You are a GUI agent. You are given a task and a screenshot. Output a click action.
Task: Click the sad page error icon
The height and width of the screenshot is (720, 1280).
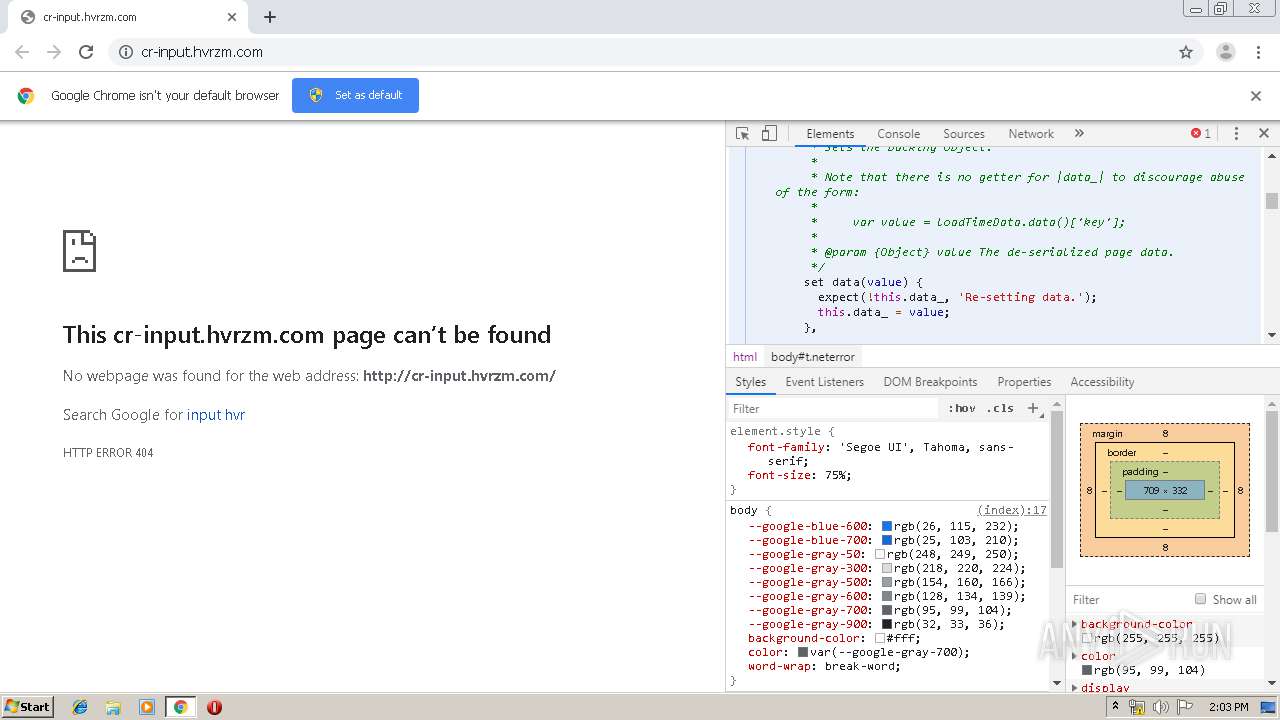pyautogui.click(x=79, y=250)
